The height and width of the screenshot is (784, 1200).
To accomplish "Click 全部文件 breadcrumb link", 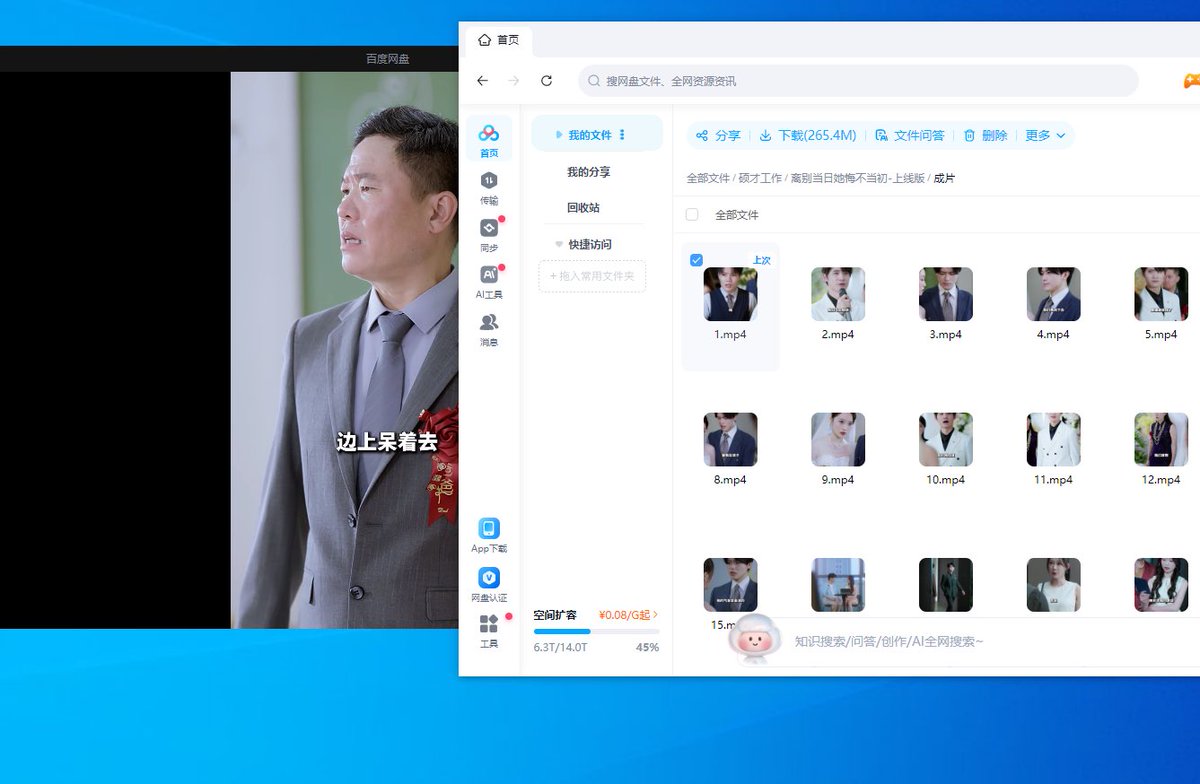I will coord(708,178).
